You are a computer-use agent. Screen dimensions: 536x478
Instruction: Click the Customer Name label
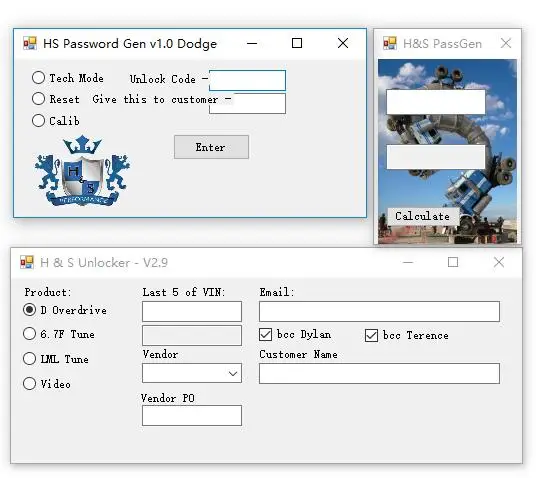[x=298, y=354]
